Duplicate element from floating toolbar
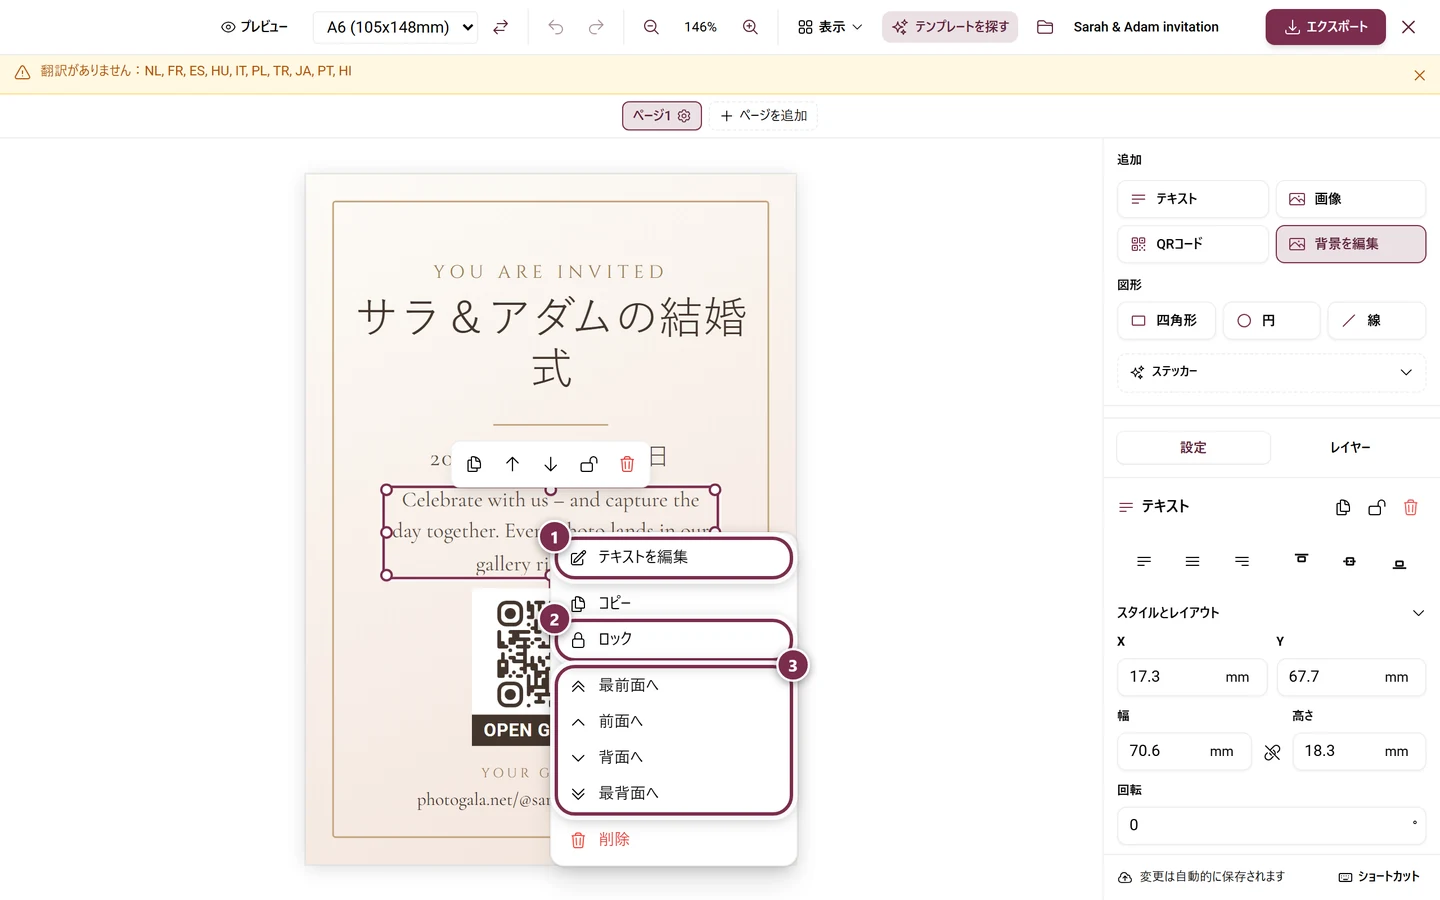 474,464
